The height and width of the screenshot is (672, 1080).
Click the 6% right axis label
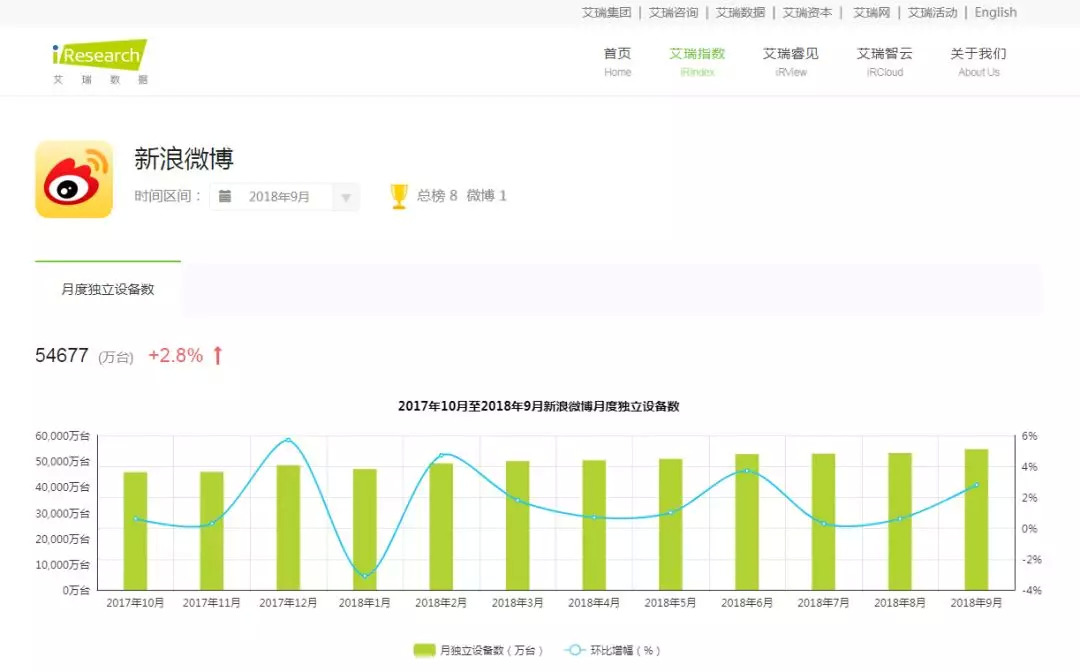[x=1029, y=436]
